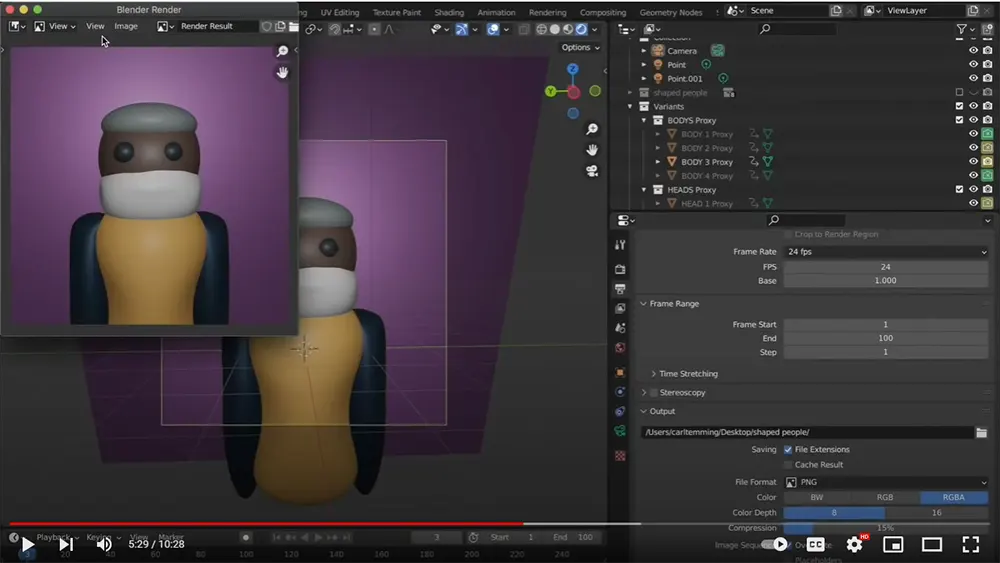
Task: Click the Scene name field
Action: pyautogui.click(x=787, y=11)
